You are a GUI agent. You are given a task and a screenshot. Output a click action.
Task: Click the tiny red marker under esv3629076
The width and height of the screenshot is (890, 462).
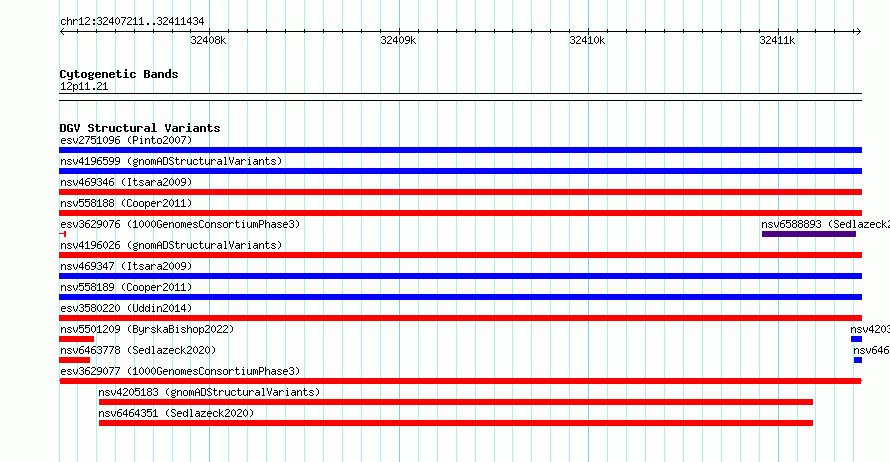click(62, 234)
